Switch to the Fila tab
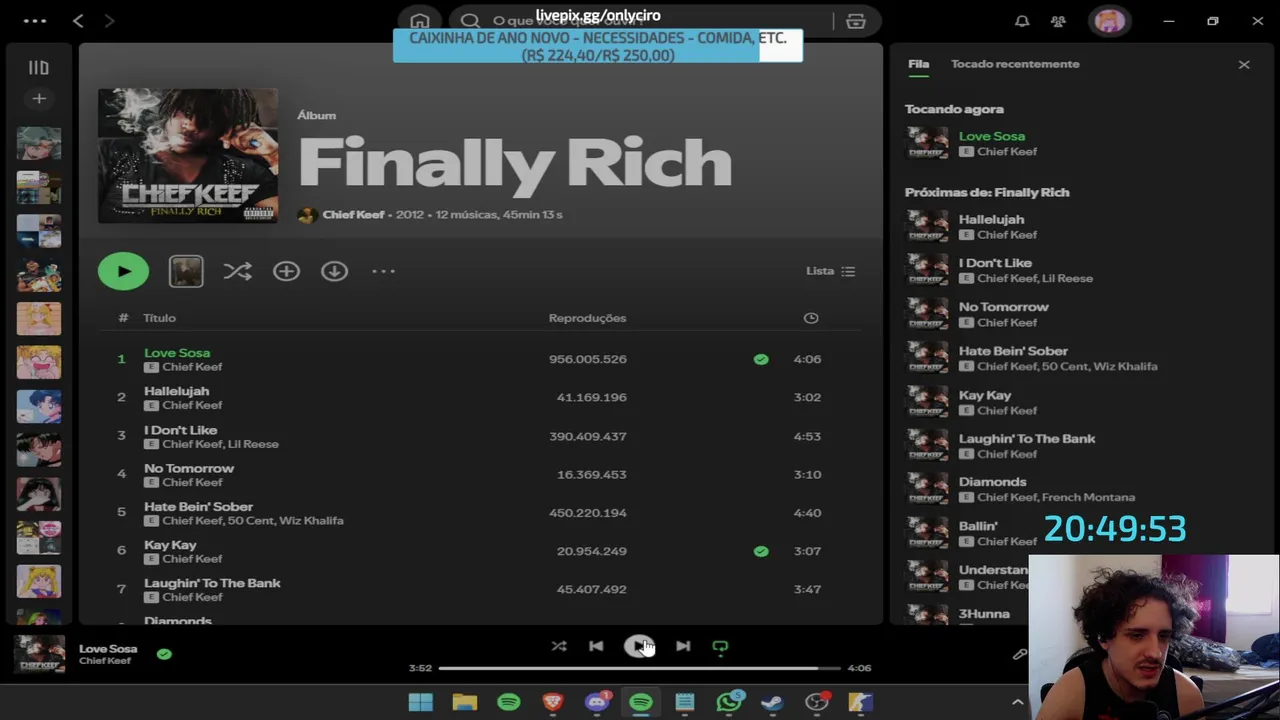The height and width of the screenshot is (720, 1280). (x=918, y=64)
